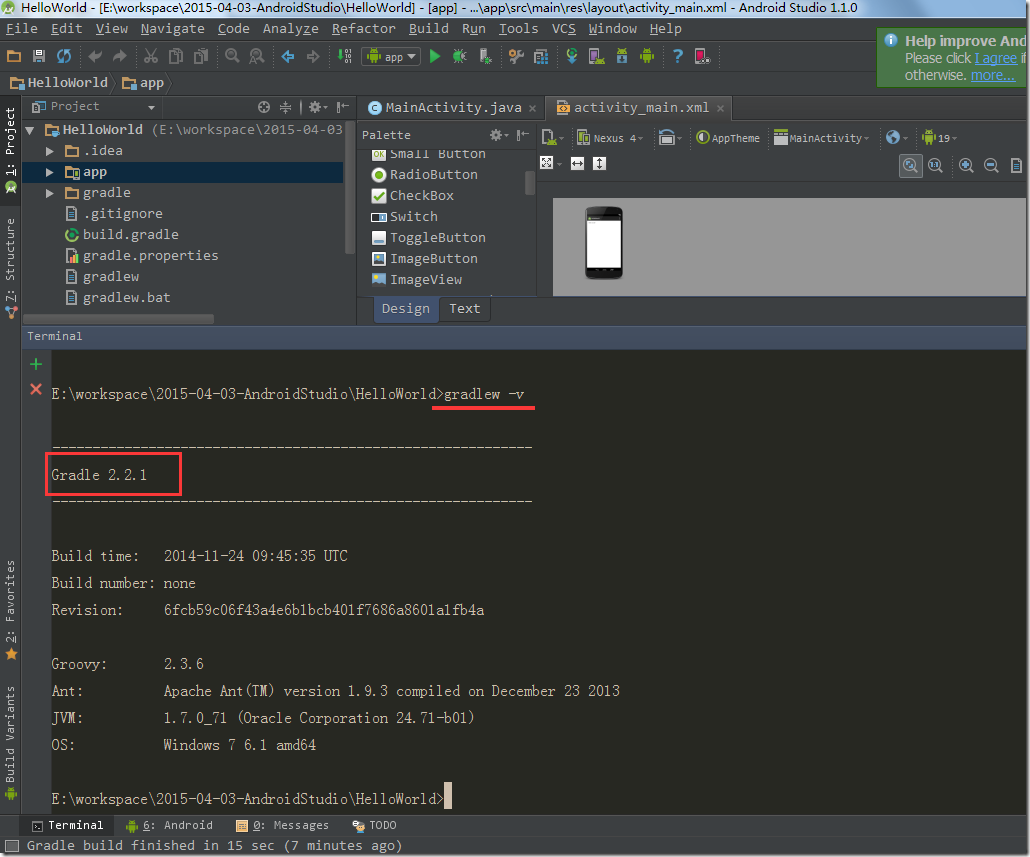The image size is (1030, 857).
Task: Expand the .idea folder node
Action: click(x=49, y=151)
